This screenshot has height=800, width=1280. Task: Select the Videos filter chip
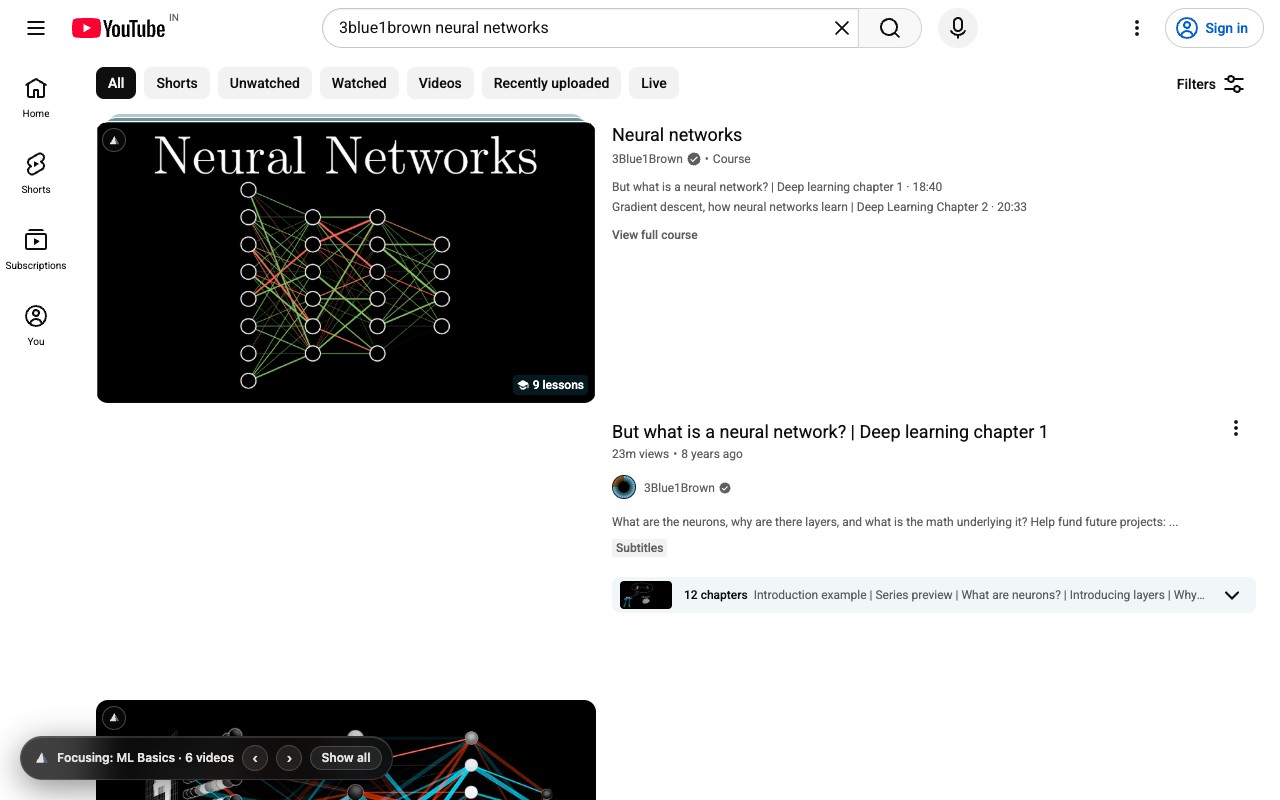[x=440, y=83]
